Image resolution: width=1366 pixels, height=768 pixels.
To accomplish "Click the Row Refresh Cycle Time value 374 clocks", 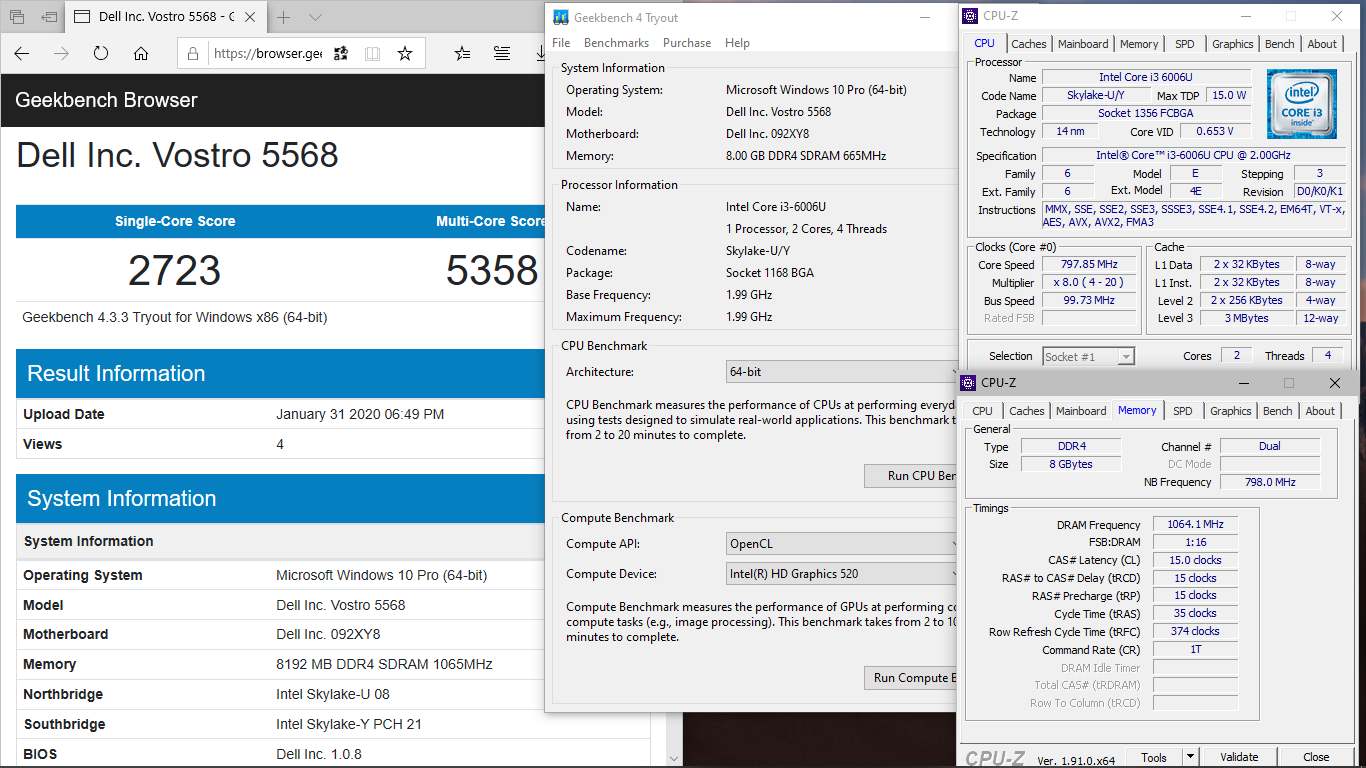I will [1195, 631].
